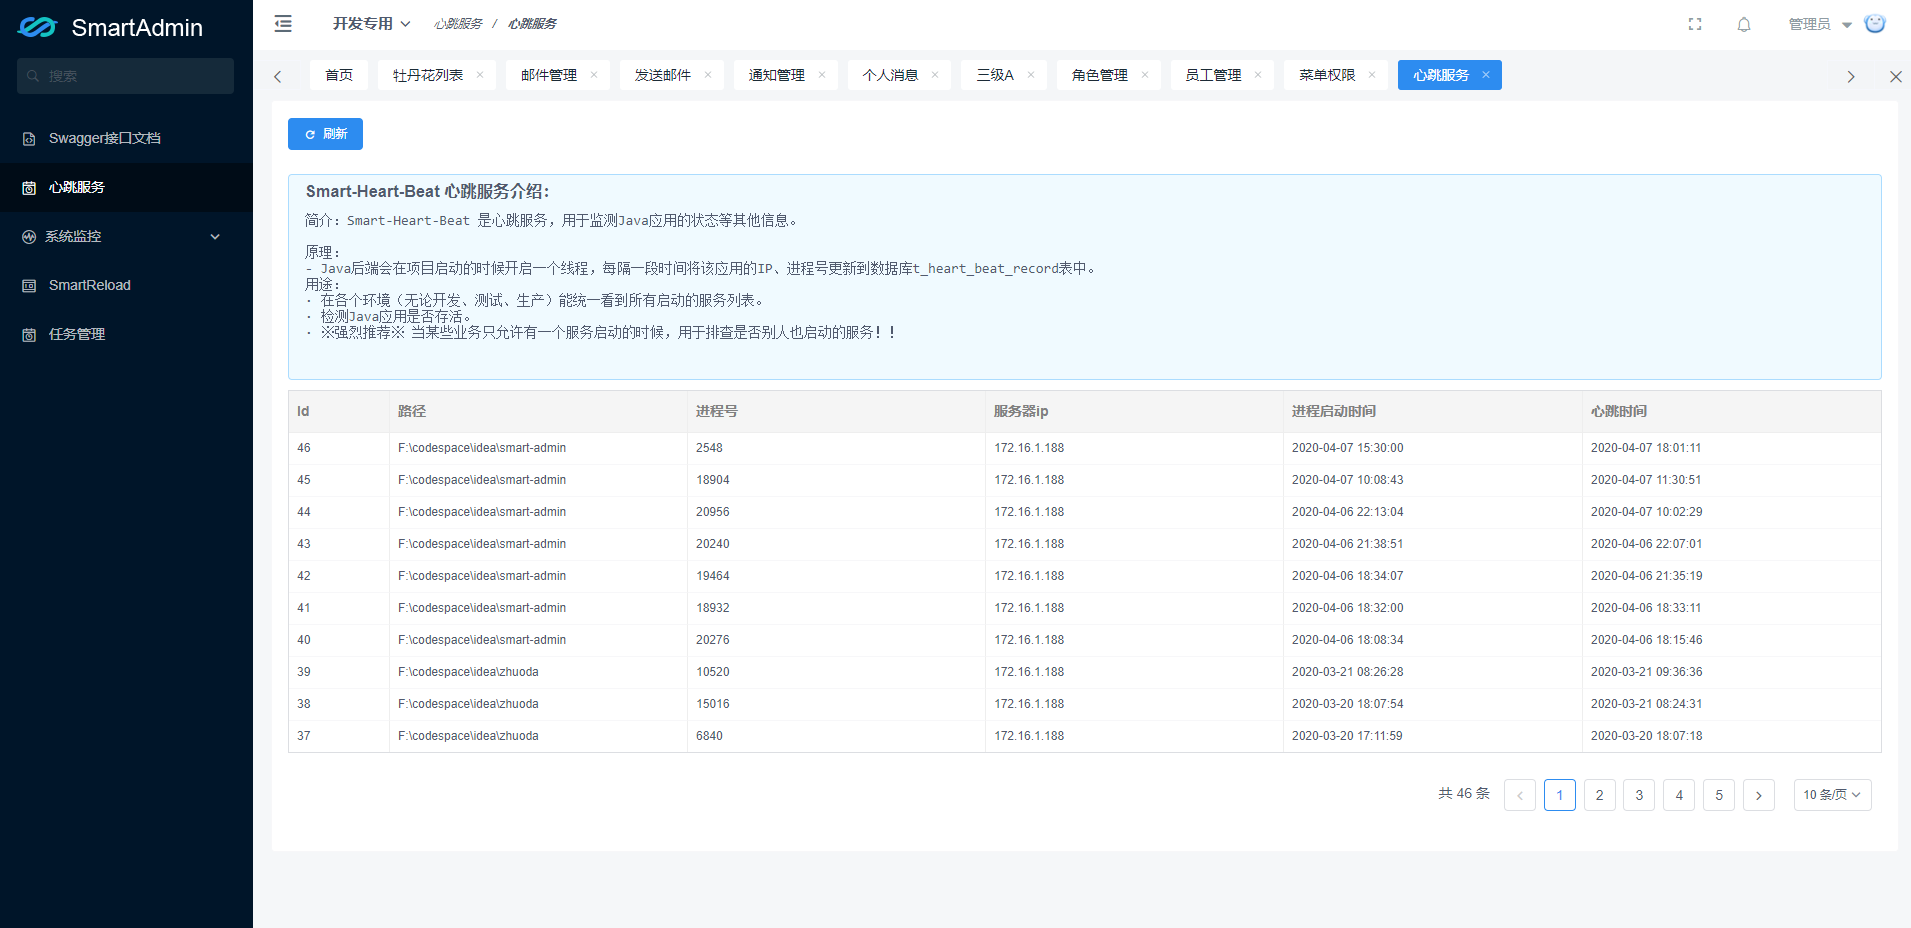
Task: Close the 牡丹花列表 tab
Action: coord(480,75)
